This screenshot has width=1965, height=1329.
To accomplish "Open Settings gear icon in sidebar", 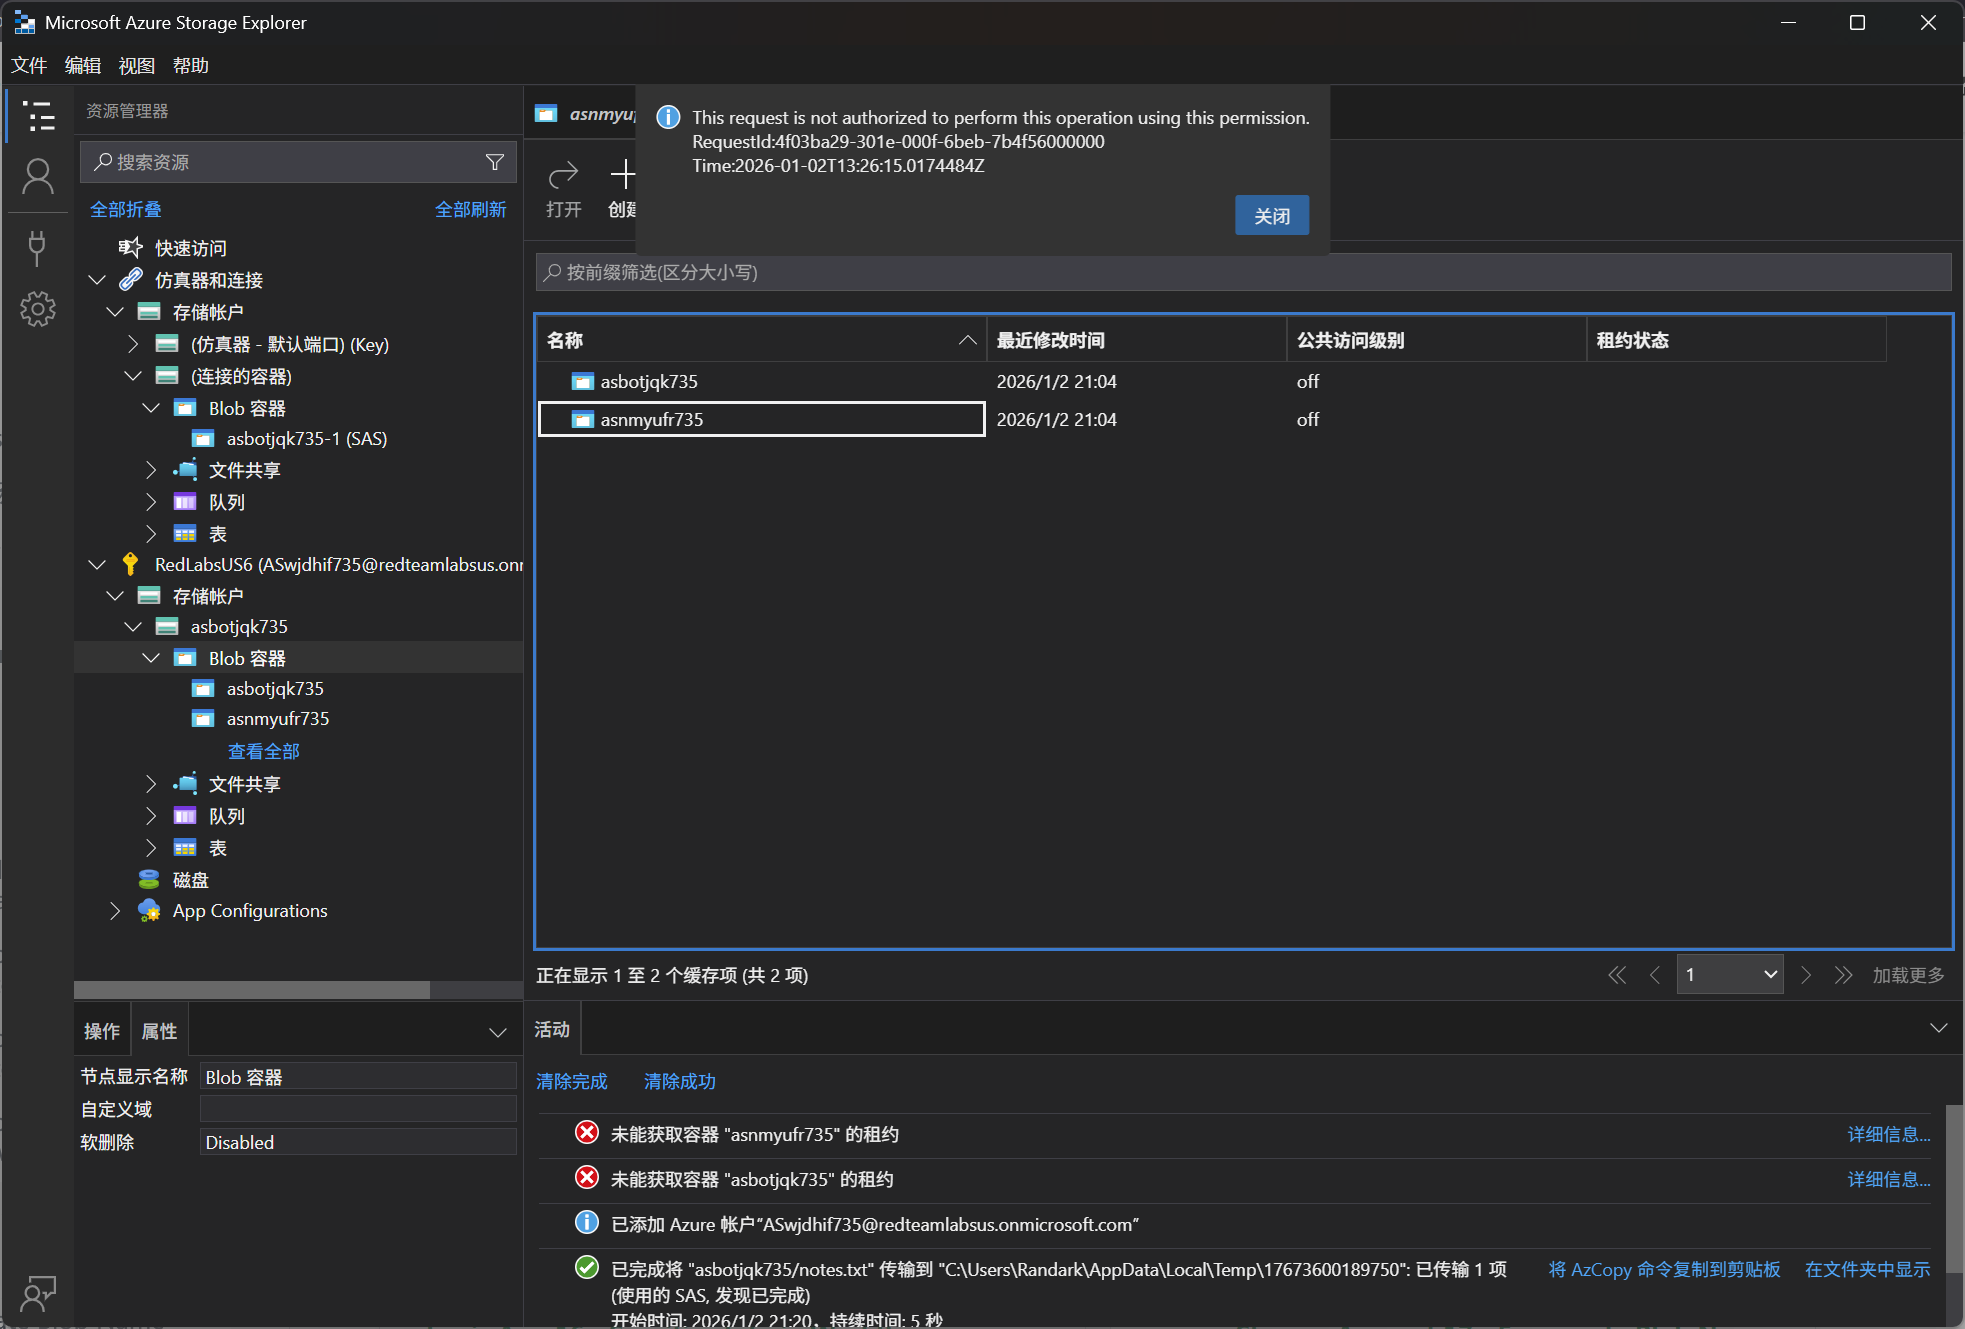I will point(38,309).
